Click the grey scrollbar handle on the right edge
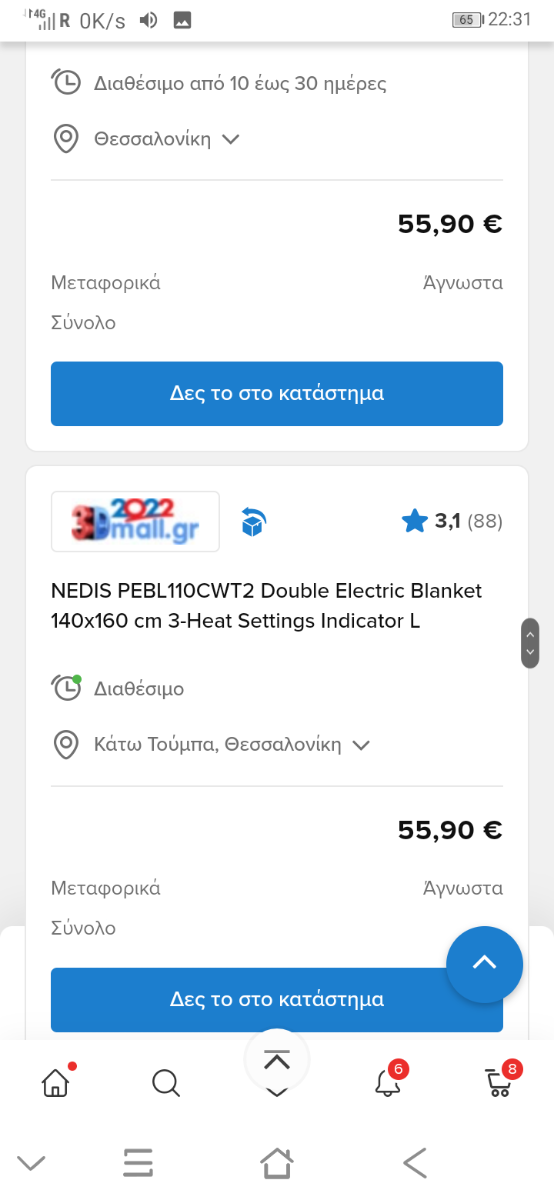Screen dimensions: 554x1200 (x=530, y=643)
